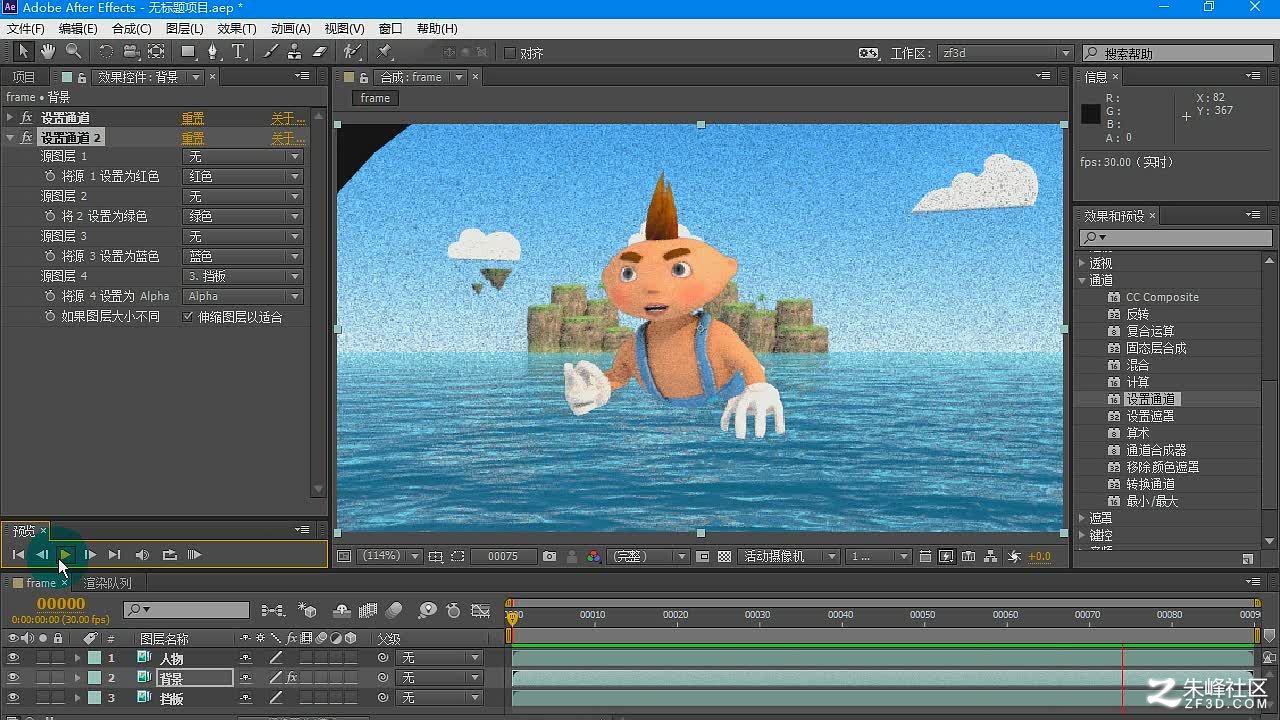Toggle the 对齐 snapping checkbox
Image resolution: width=1280 pixels, height=720 pixels.
point(510,53)
